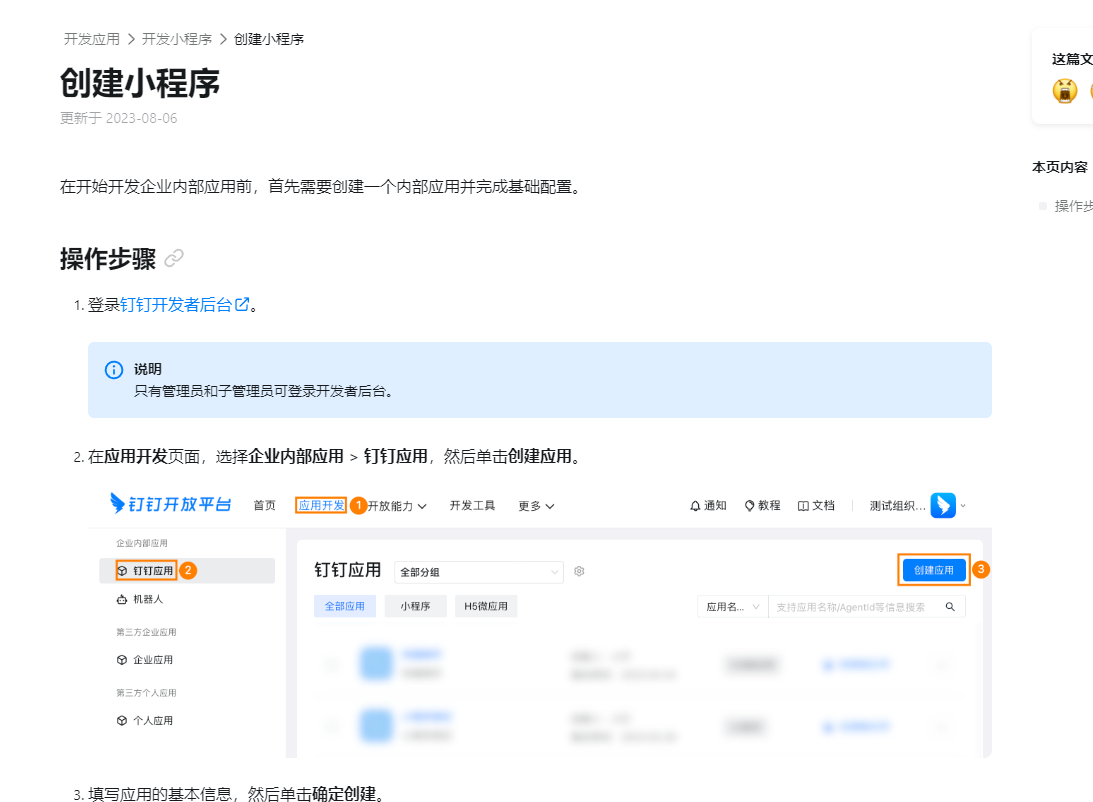Click the 第三方企业应用 sidebar section label
The image size is (1093, 802).
(x=146, y=632)
